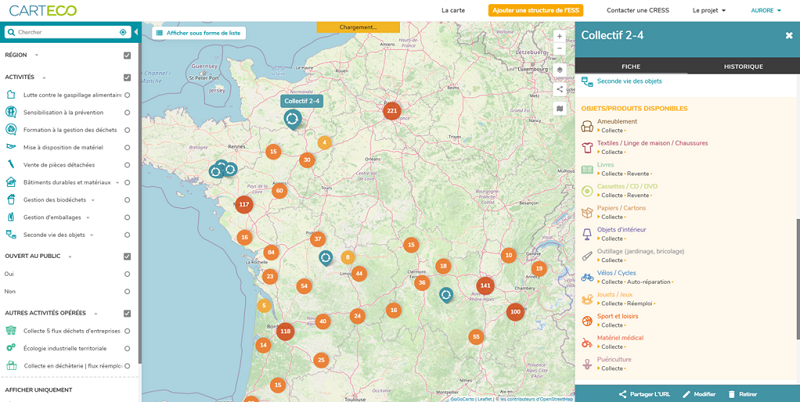Click the map share icon
The height and width of the screenshot is (402, 800).
click(x=559, y=89)
